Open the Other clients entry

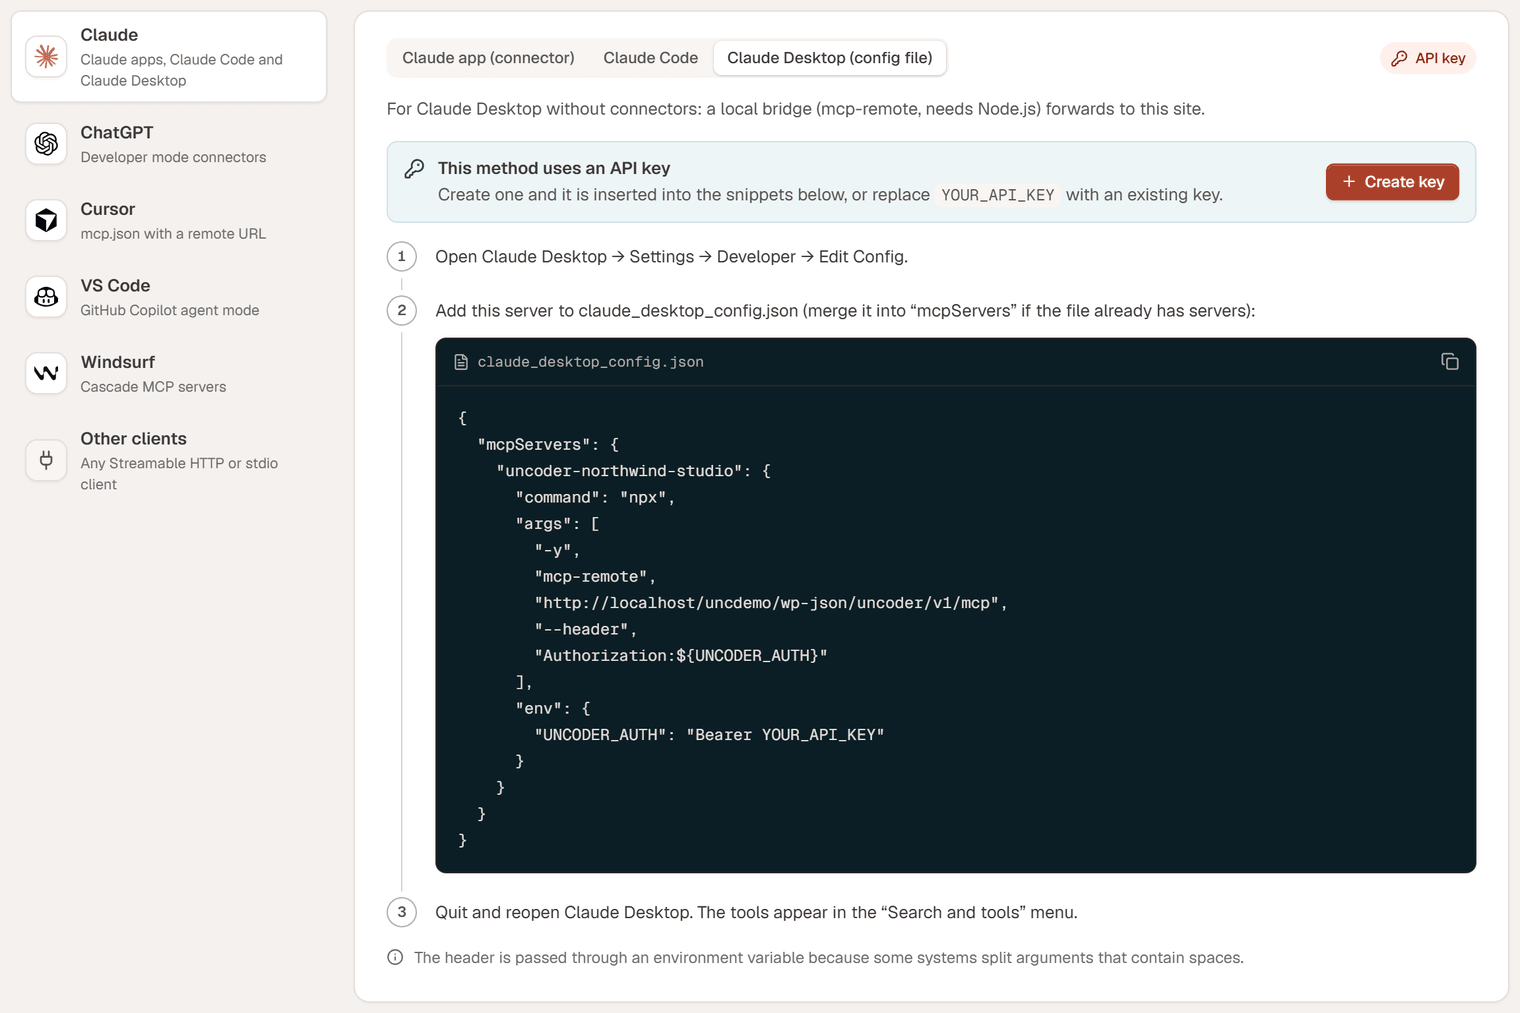coord(169,460)
